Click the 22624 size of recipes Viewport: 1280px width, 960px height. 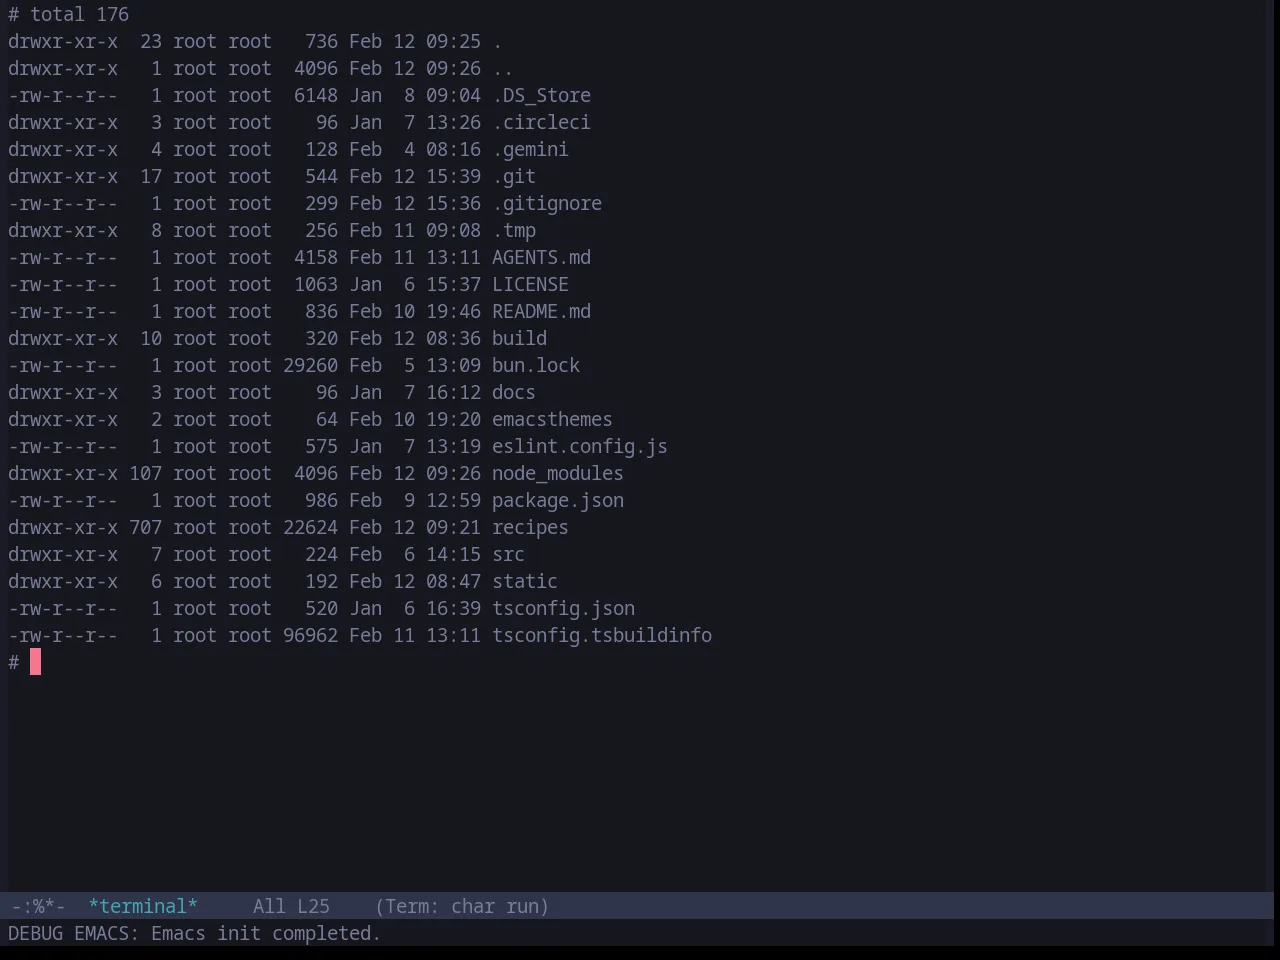pyautogui.click(x=310, y=527)
